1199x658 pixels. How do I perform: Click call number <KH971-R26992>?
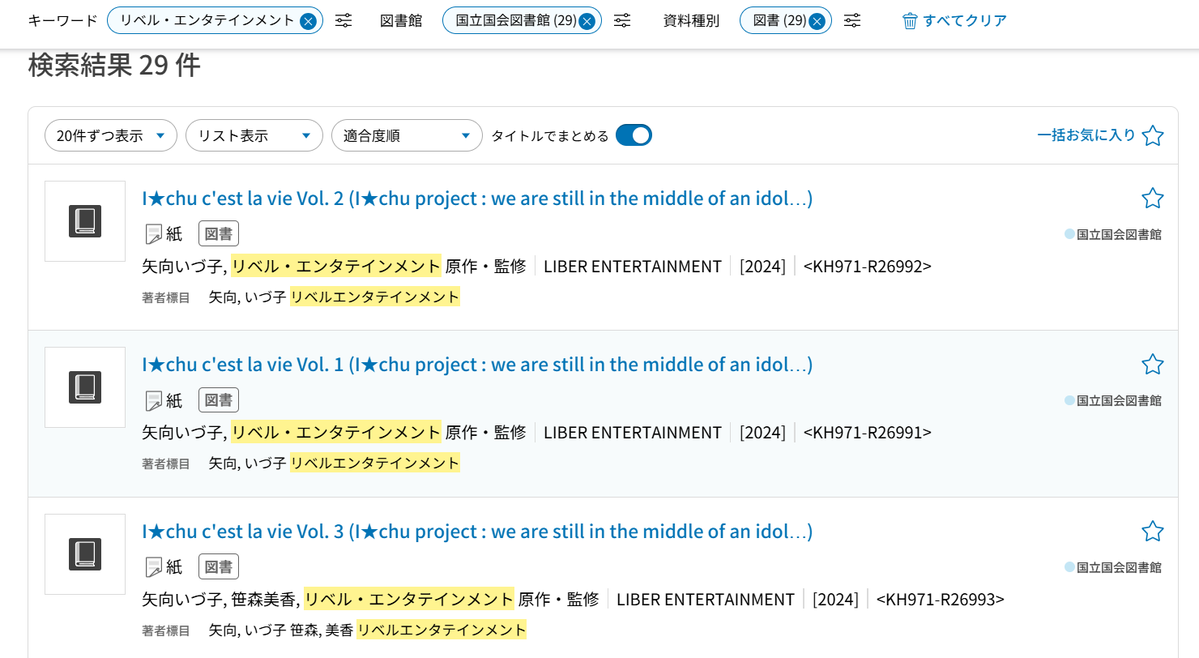pos(867,266)
